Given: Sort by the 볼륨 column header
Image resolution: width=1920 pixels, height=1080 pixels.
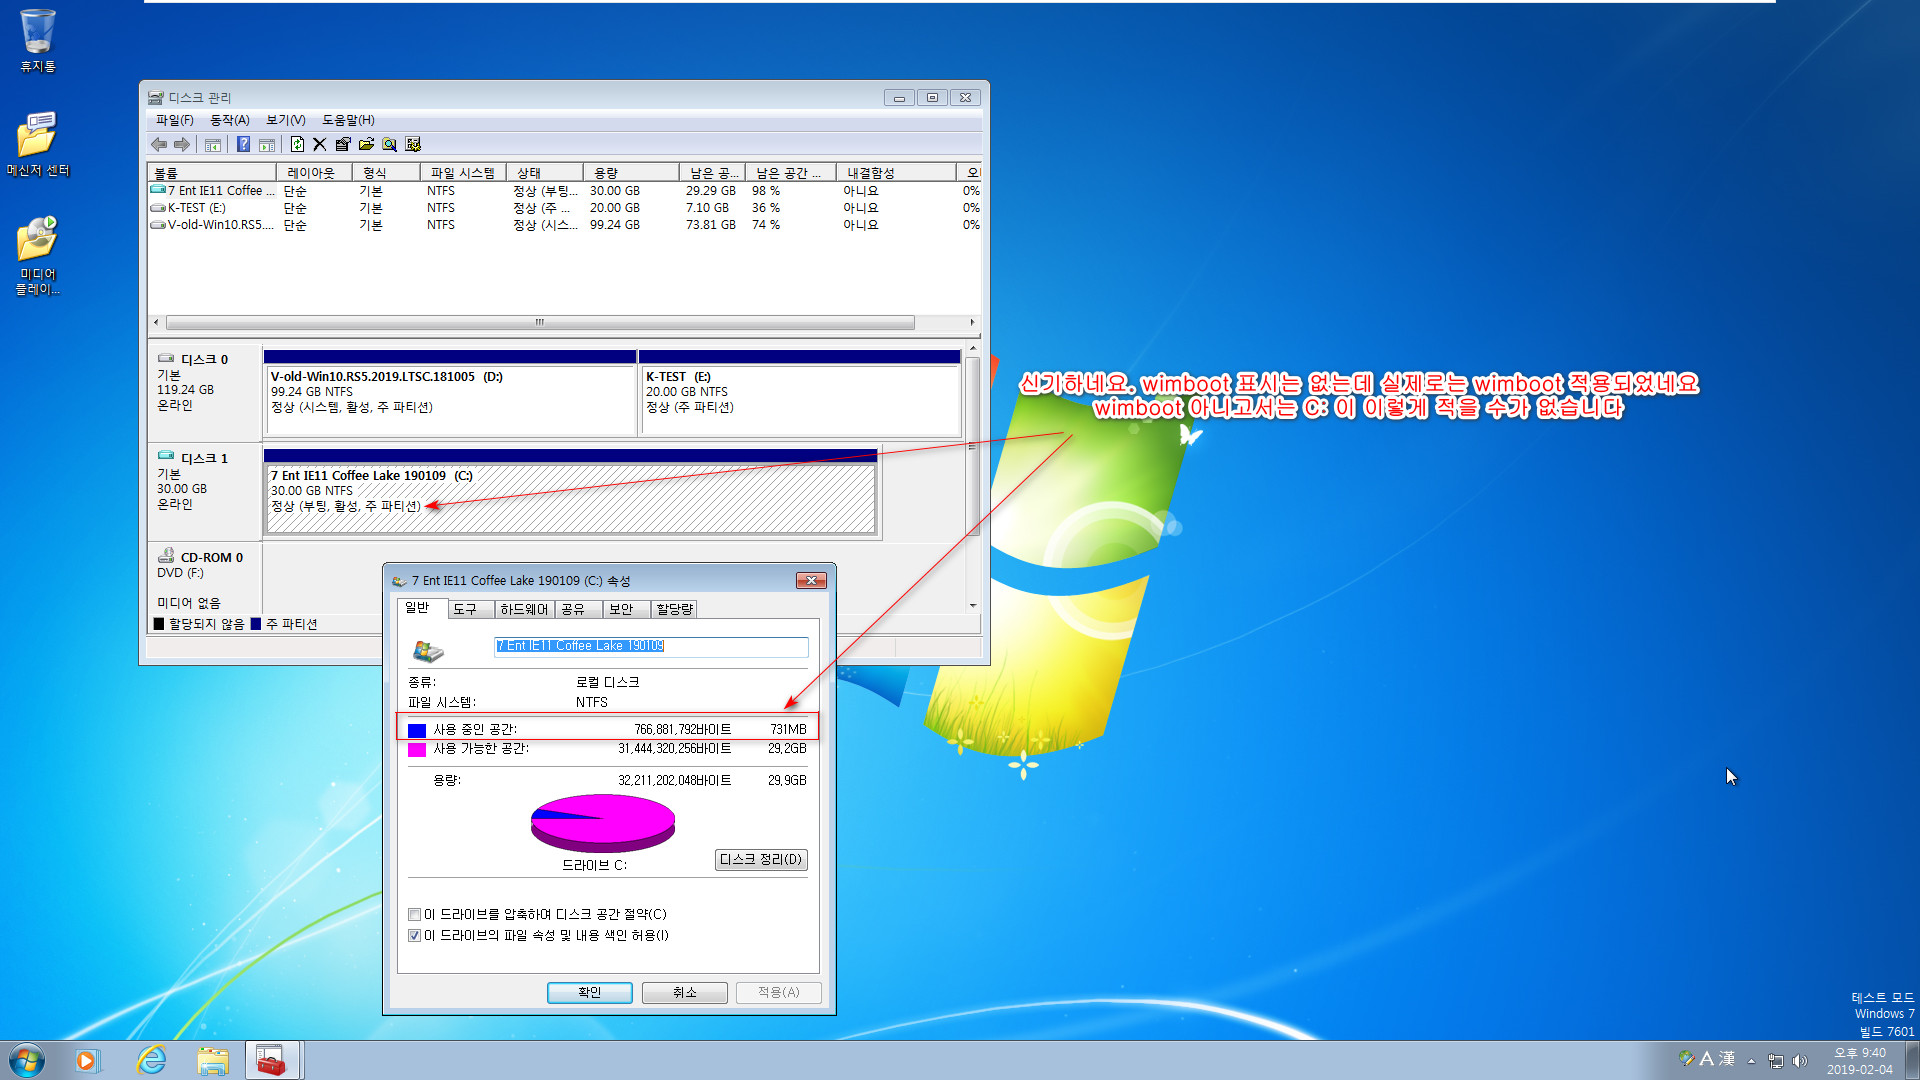Looking at the screenshot, I should [x=211, y=173].
